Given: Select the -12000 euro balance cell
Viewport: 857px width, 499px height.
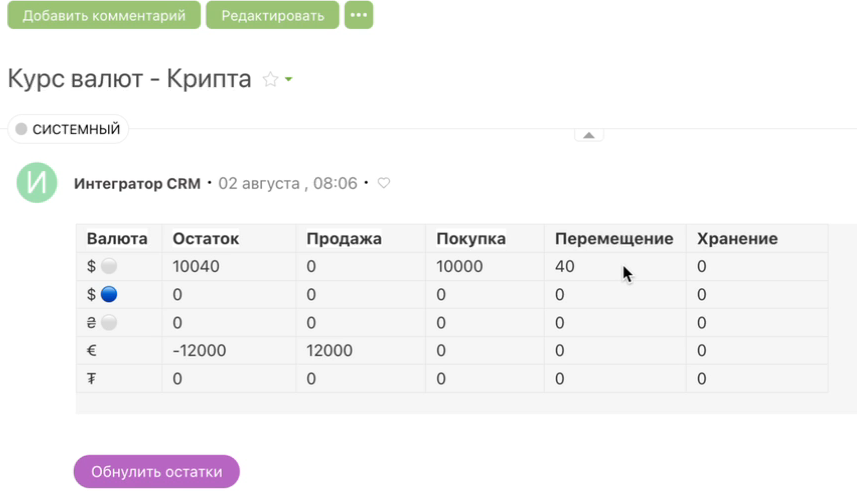Looking at the screenshot, I should click(x=199, y=351).
